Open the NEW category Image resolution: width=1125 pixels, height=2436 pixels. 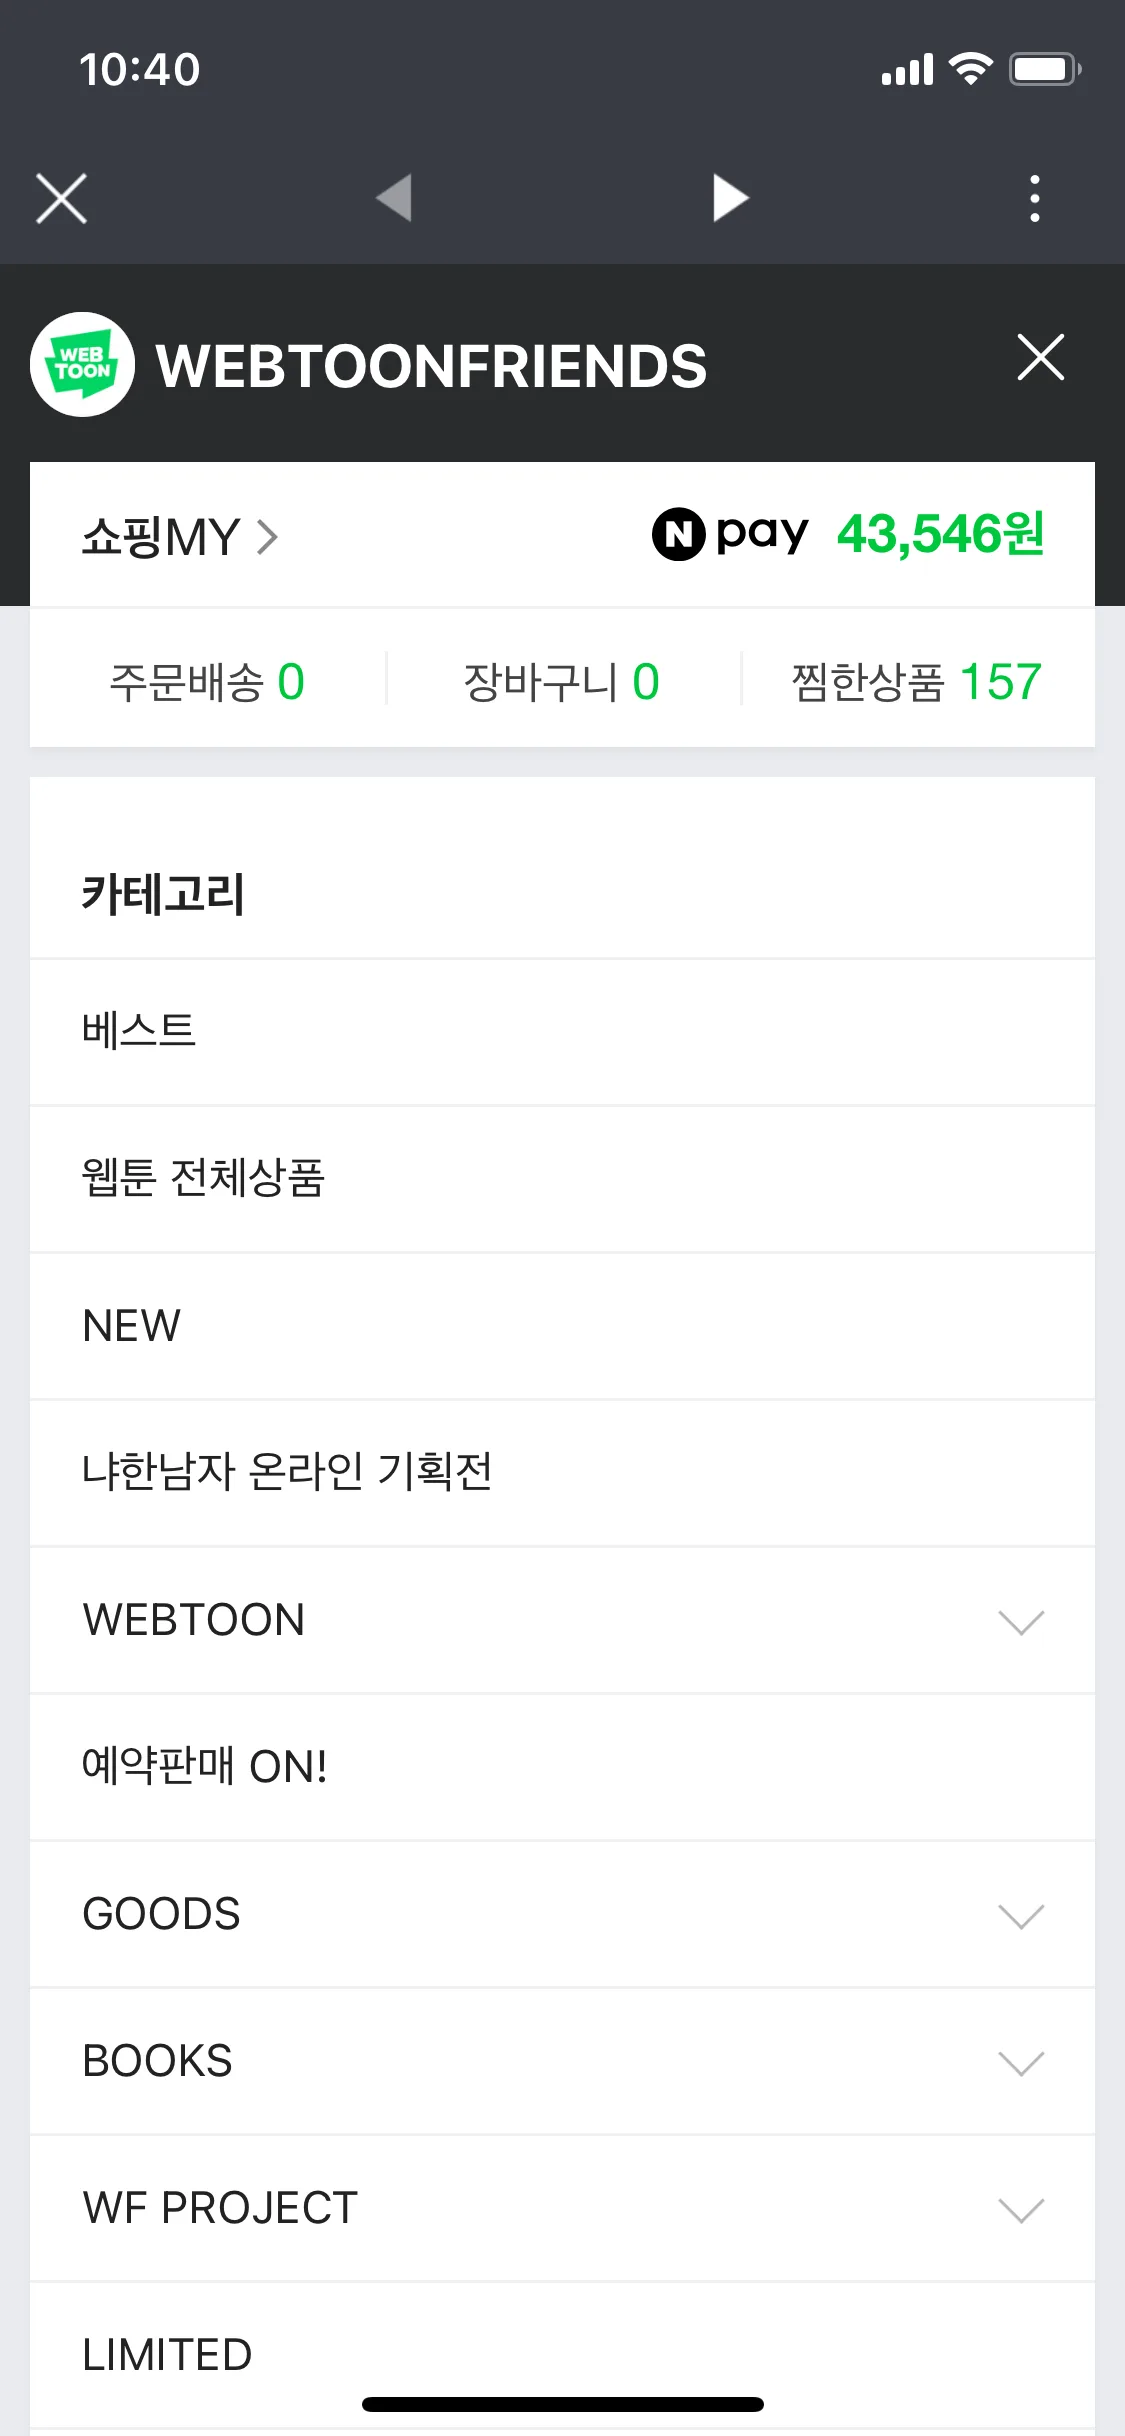562,1326
